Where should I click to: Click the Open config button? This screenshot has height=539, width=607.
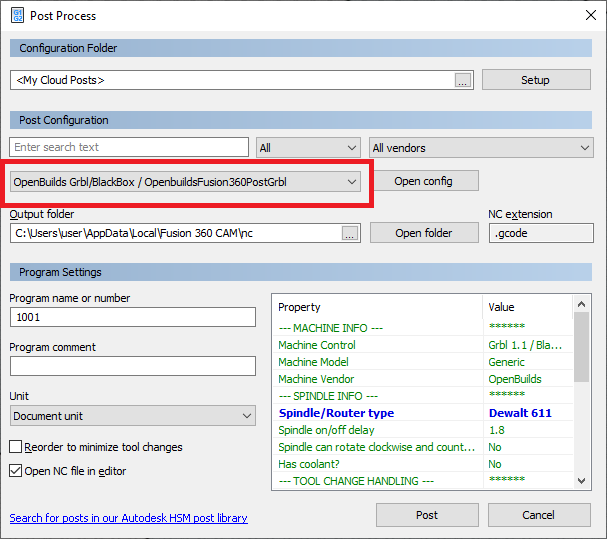point(423,181)
